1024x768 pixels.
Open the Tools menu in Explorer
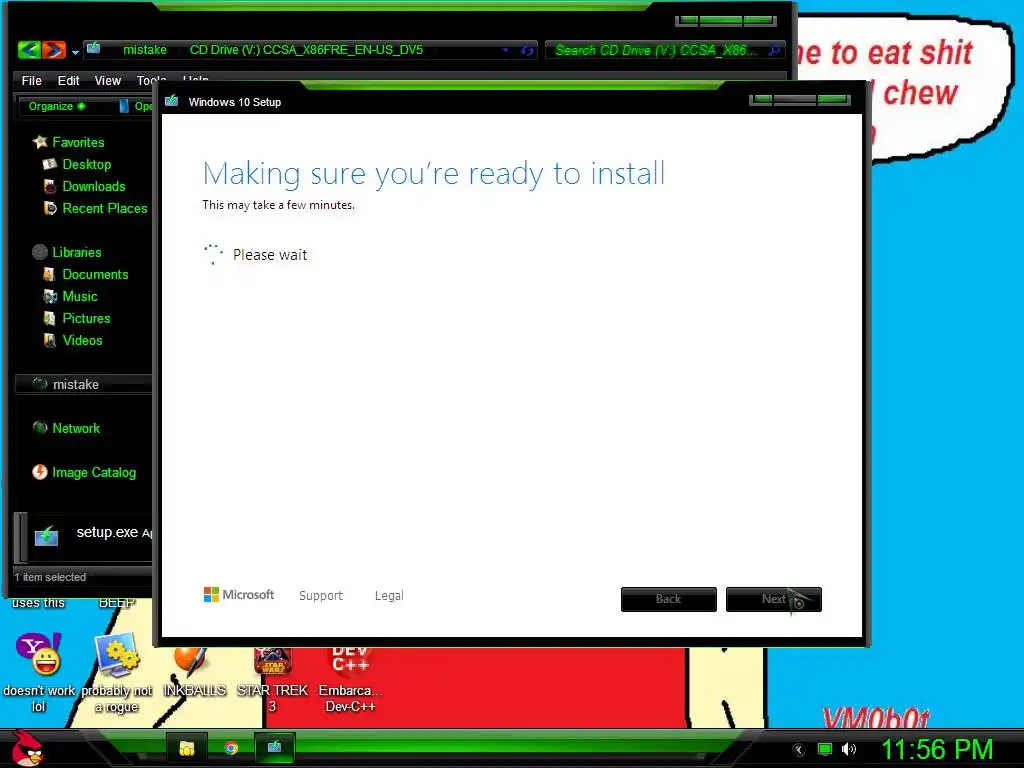tap(151, 81)
